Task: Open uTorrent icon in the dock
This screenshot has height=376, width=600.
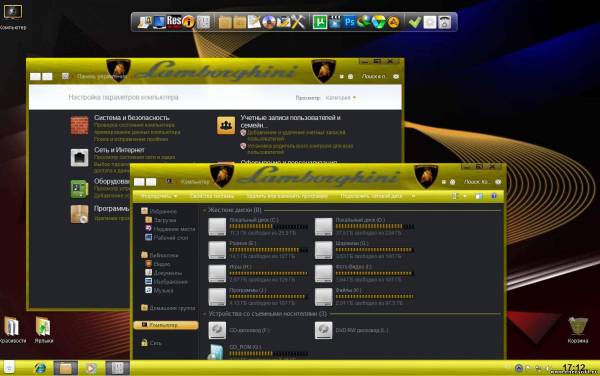Action: (320, 22)
